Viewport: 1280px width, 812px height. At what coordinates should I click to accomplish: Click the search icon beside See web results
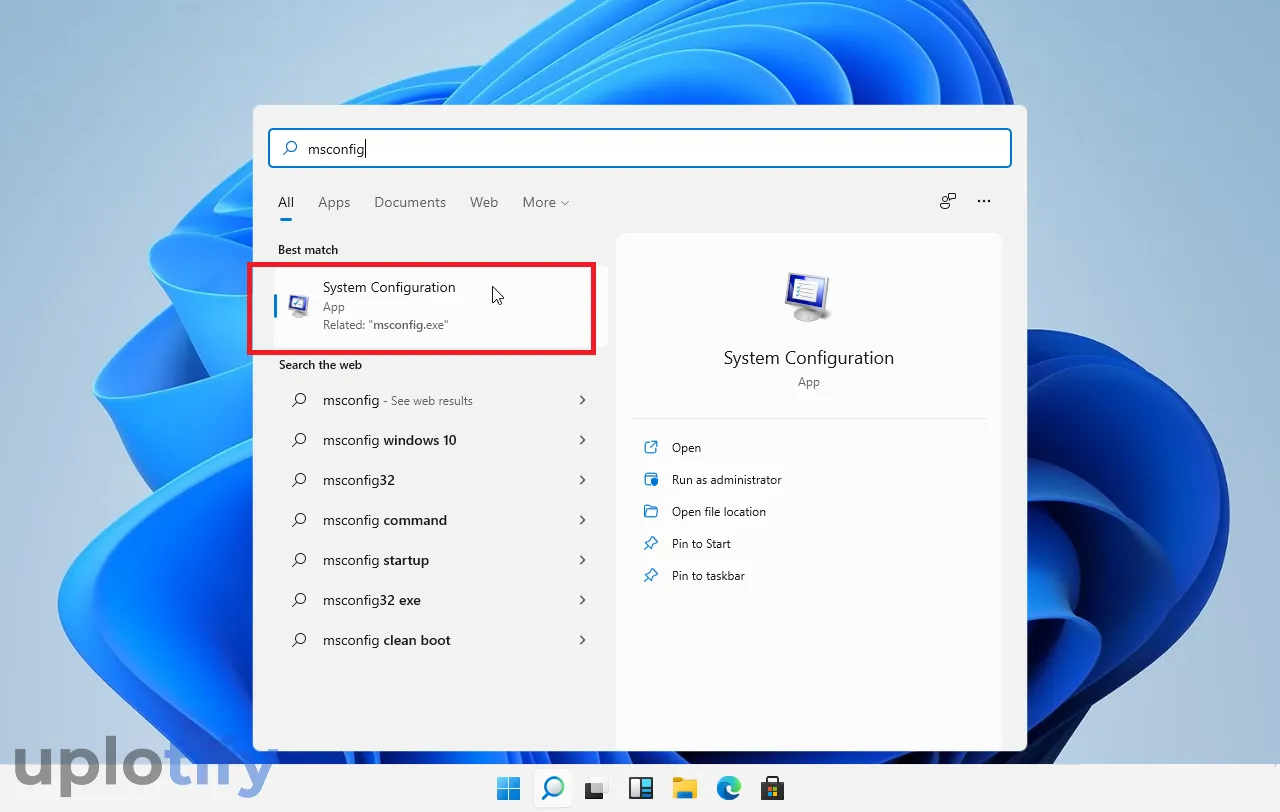[299, 400]
